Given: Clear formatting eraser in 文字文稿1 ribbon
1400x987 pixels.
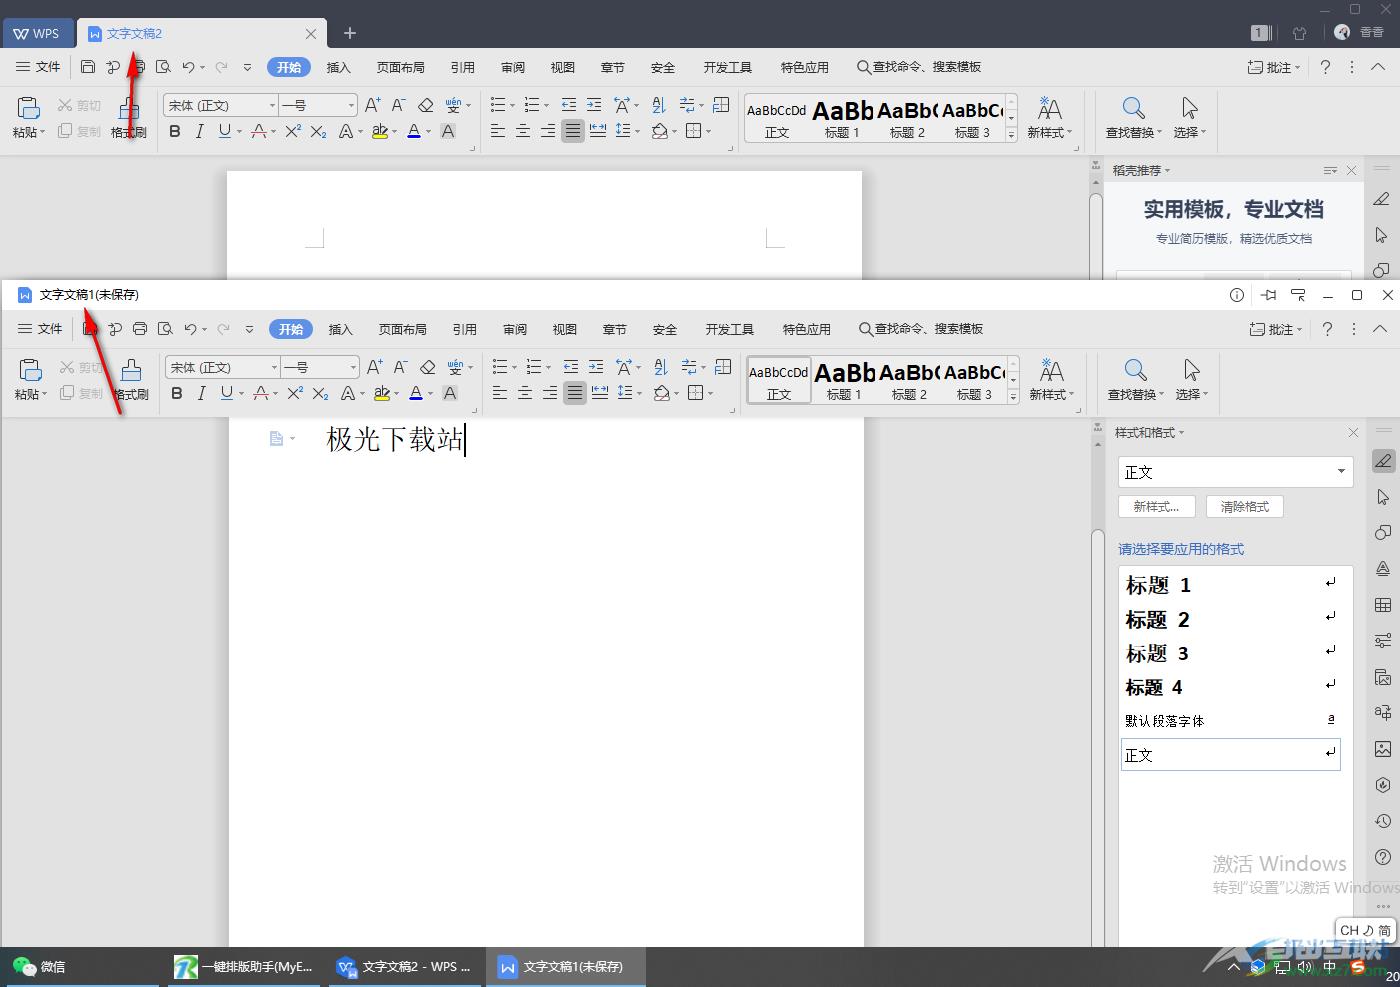Looking at the screenshot, I should pyautogui.click(x=427, y=367).
